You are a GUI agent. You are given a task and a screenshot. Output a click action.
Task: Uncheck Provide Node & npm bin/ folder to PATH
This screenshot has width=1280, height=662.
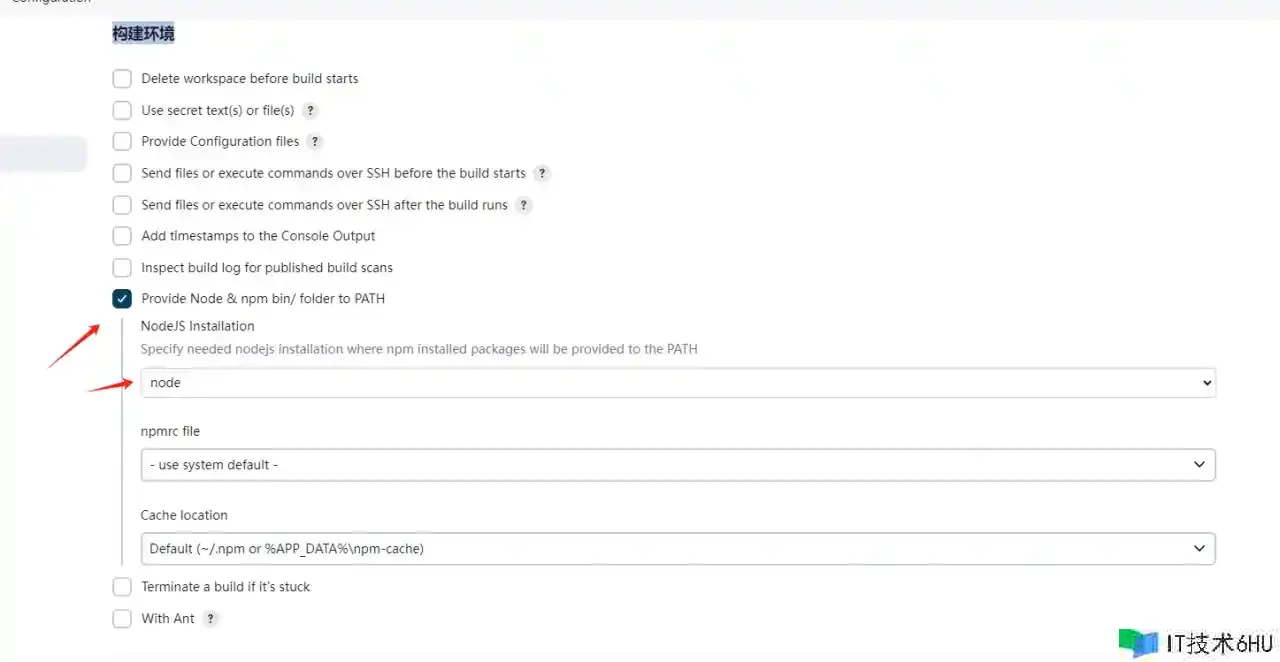pos(122,299)
